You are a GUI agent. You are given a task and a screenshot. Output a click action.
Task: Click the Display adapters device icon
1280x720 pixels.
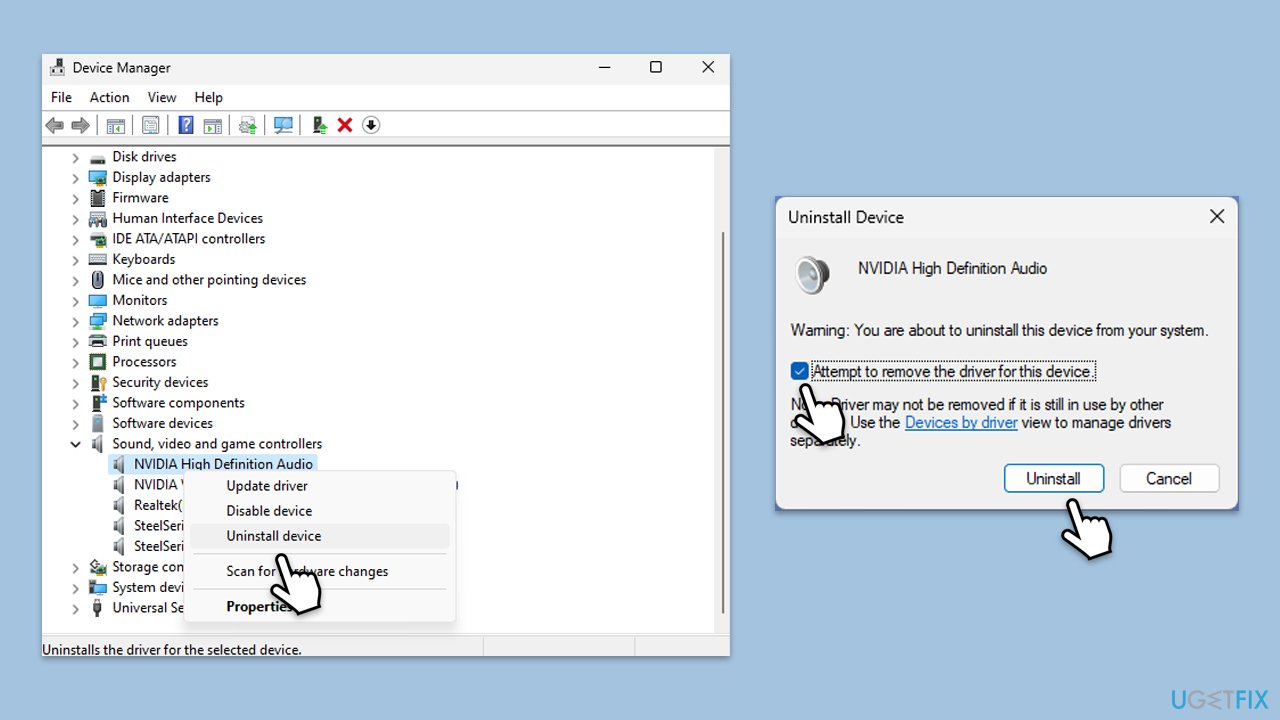point(98,177)
